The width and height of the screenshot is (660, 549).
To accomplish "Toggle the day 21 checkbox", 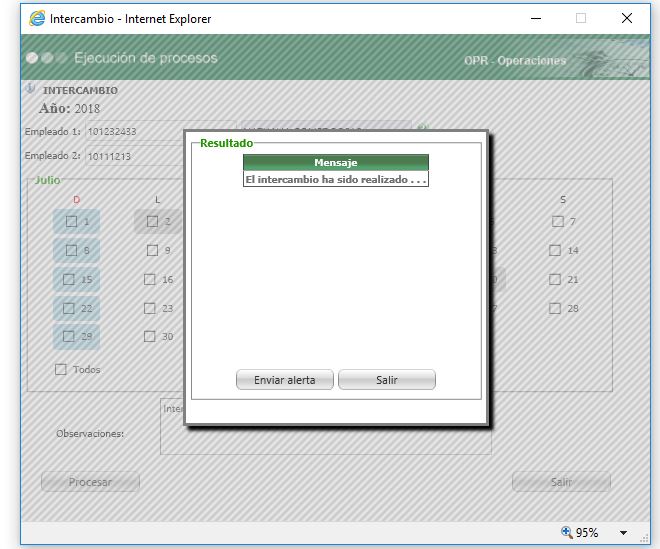I will tap(555, 279).
